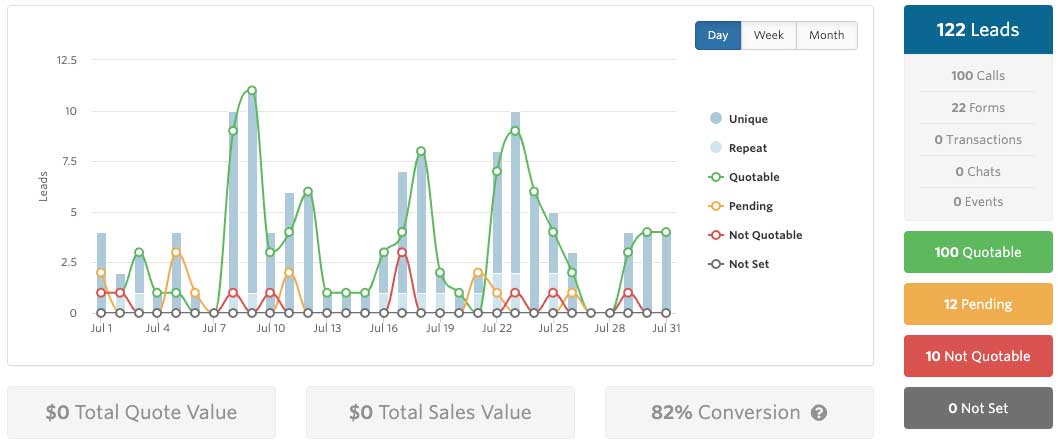Click the 7.5 y-axis value
The width and height of the screenshot is (1062, 445).
click(x=69, y=161)
